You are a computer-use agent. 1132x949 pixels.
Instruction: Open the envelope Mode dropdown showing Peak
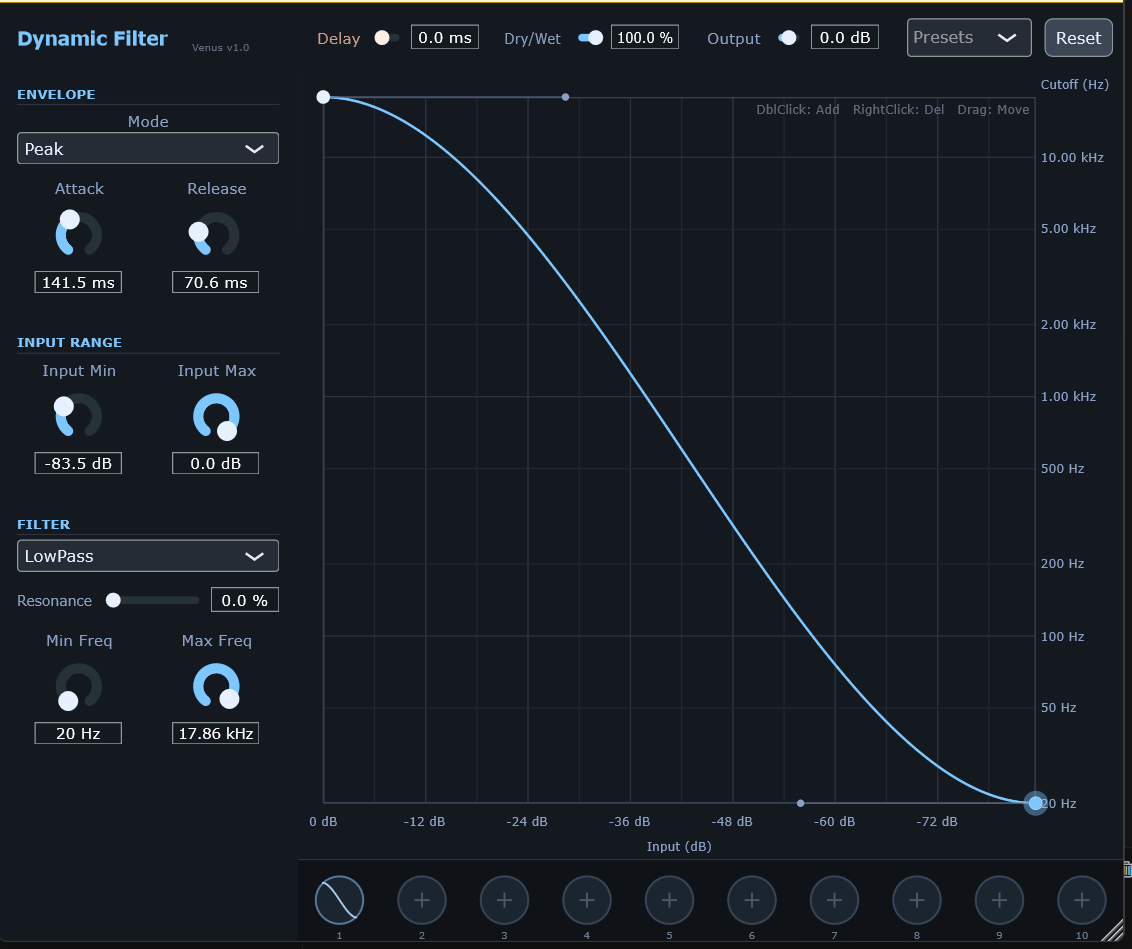tap(147, 148)
